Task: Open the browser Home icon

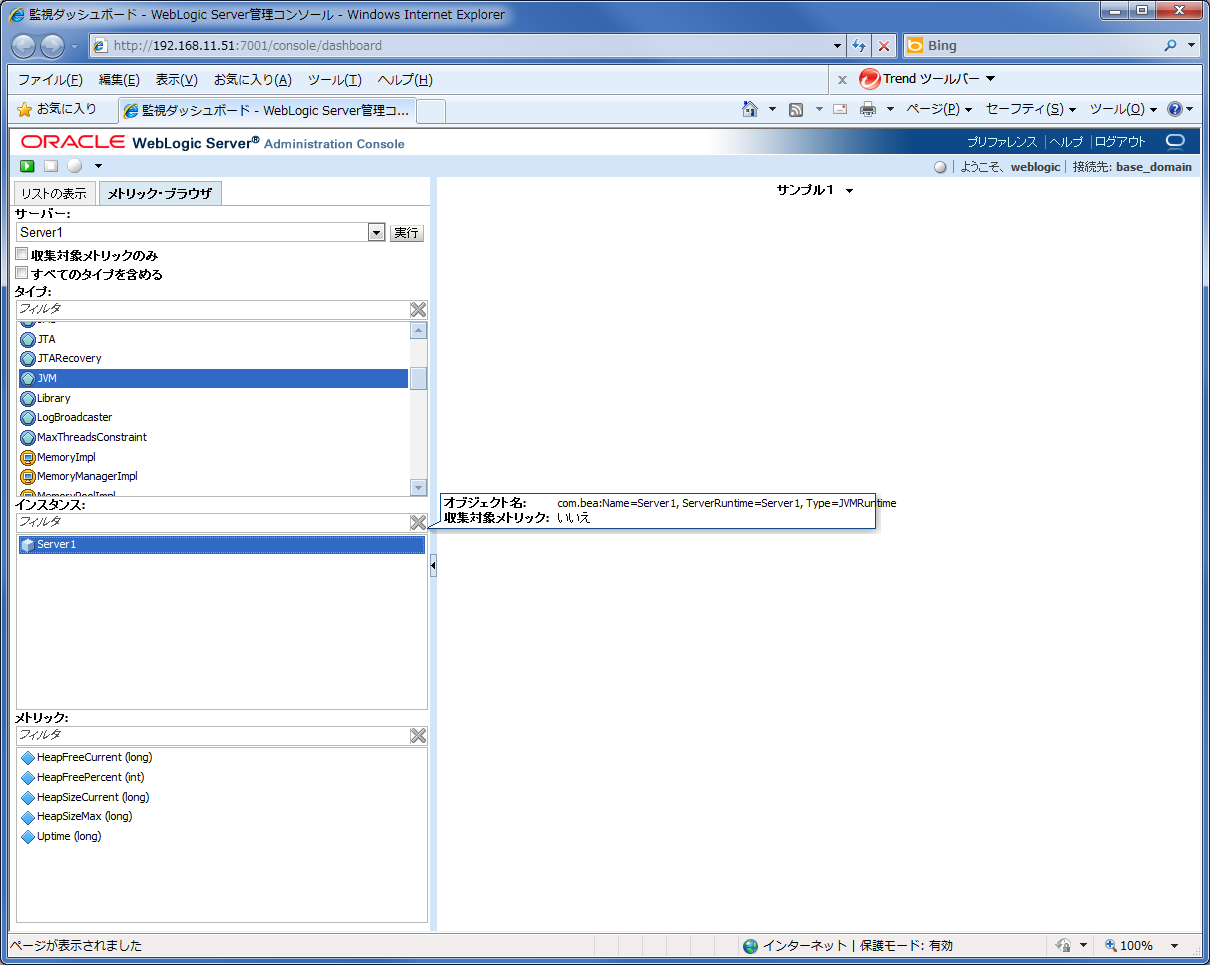Action: click(x=750, y=109)
